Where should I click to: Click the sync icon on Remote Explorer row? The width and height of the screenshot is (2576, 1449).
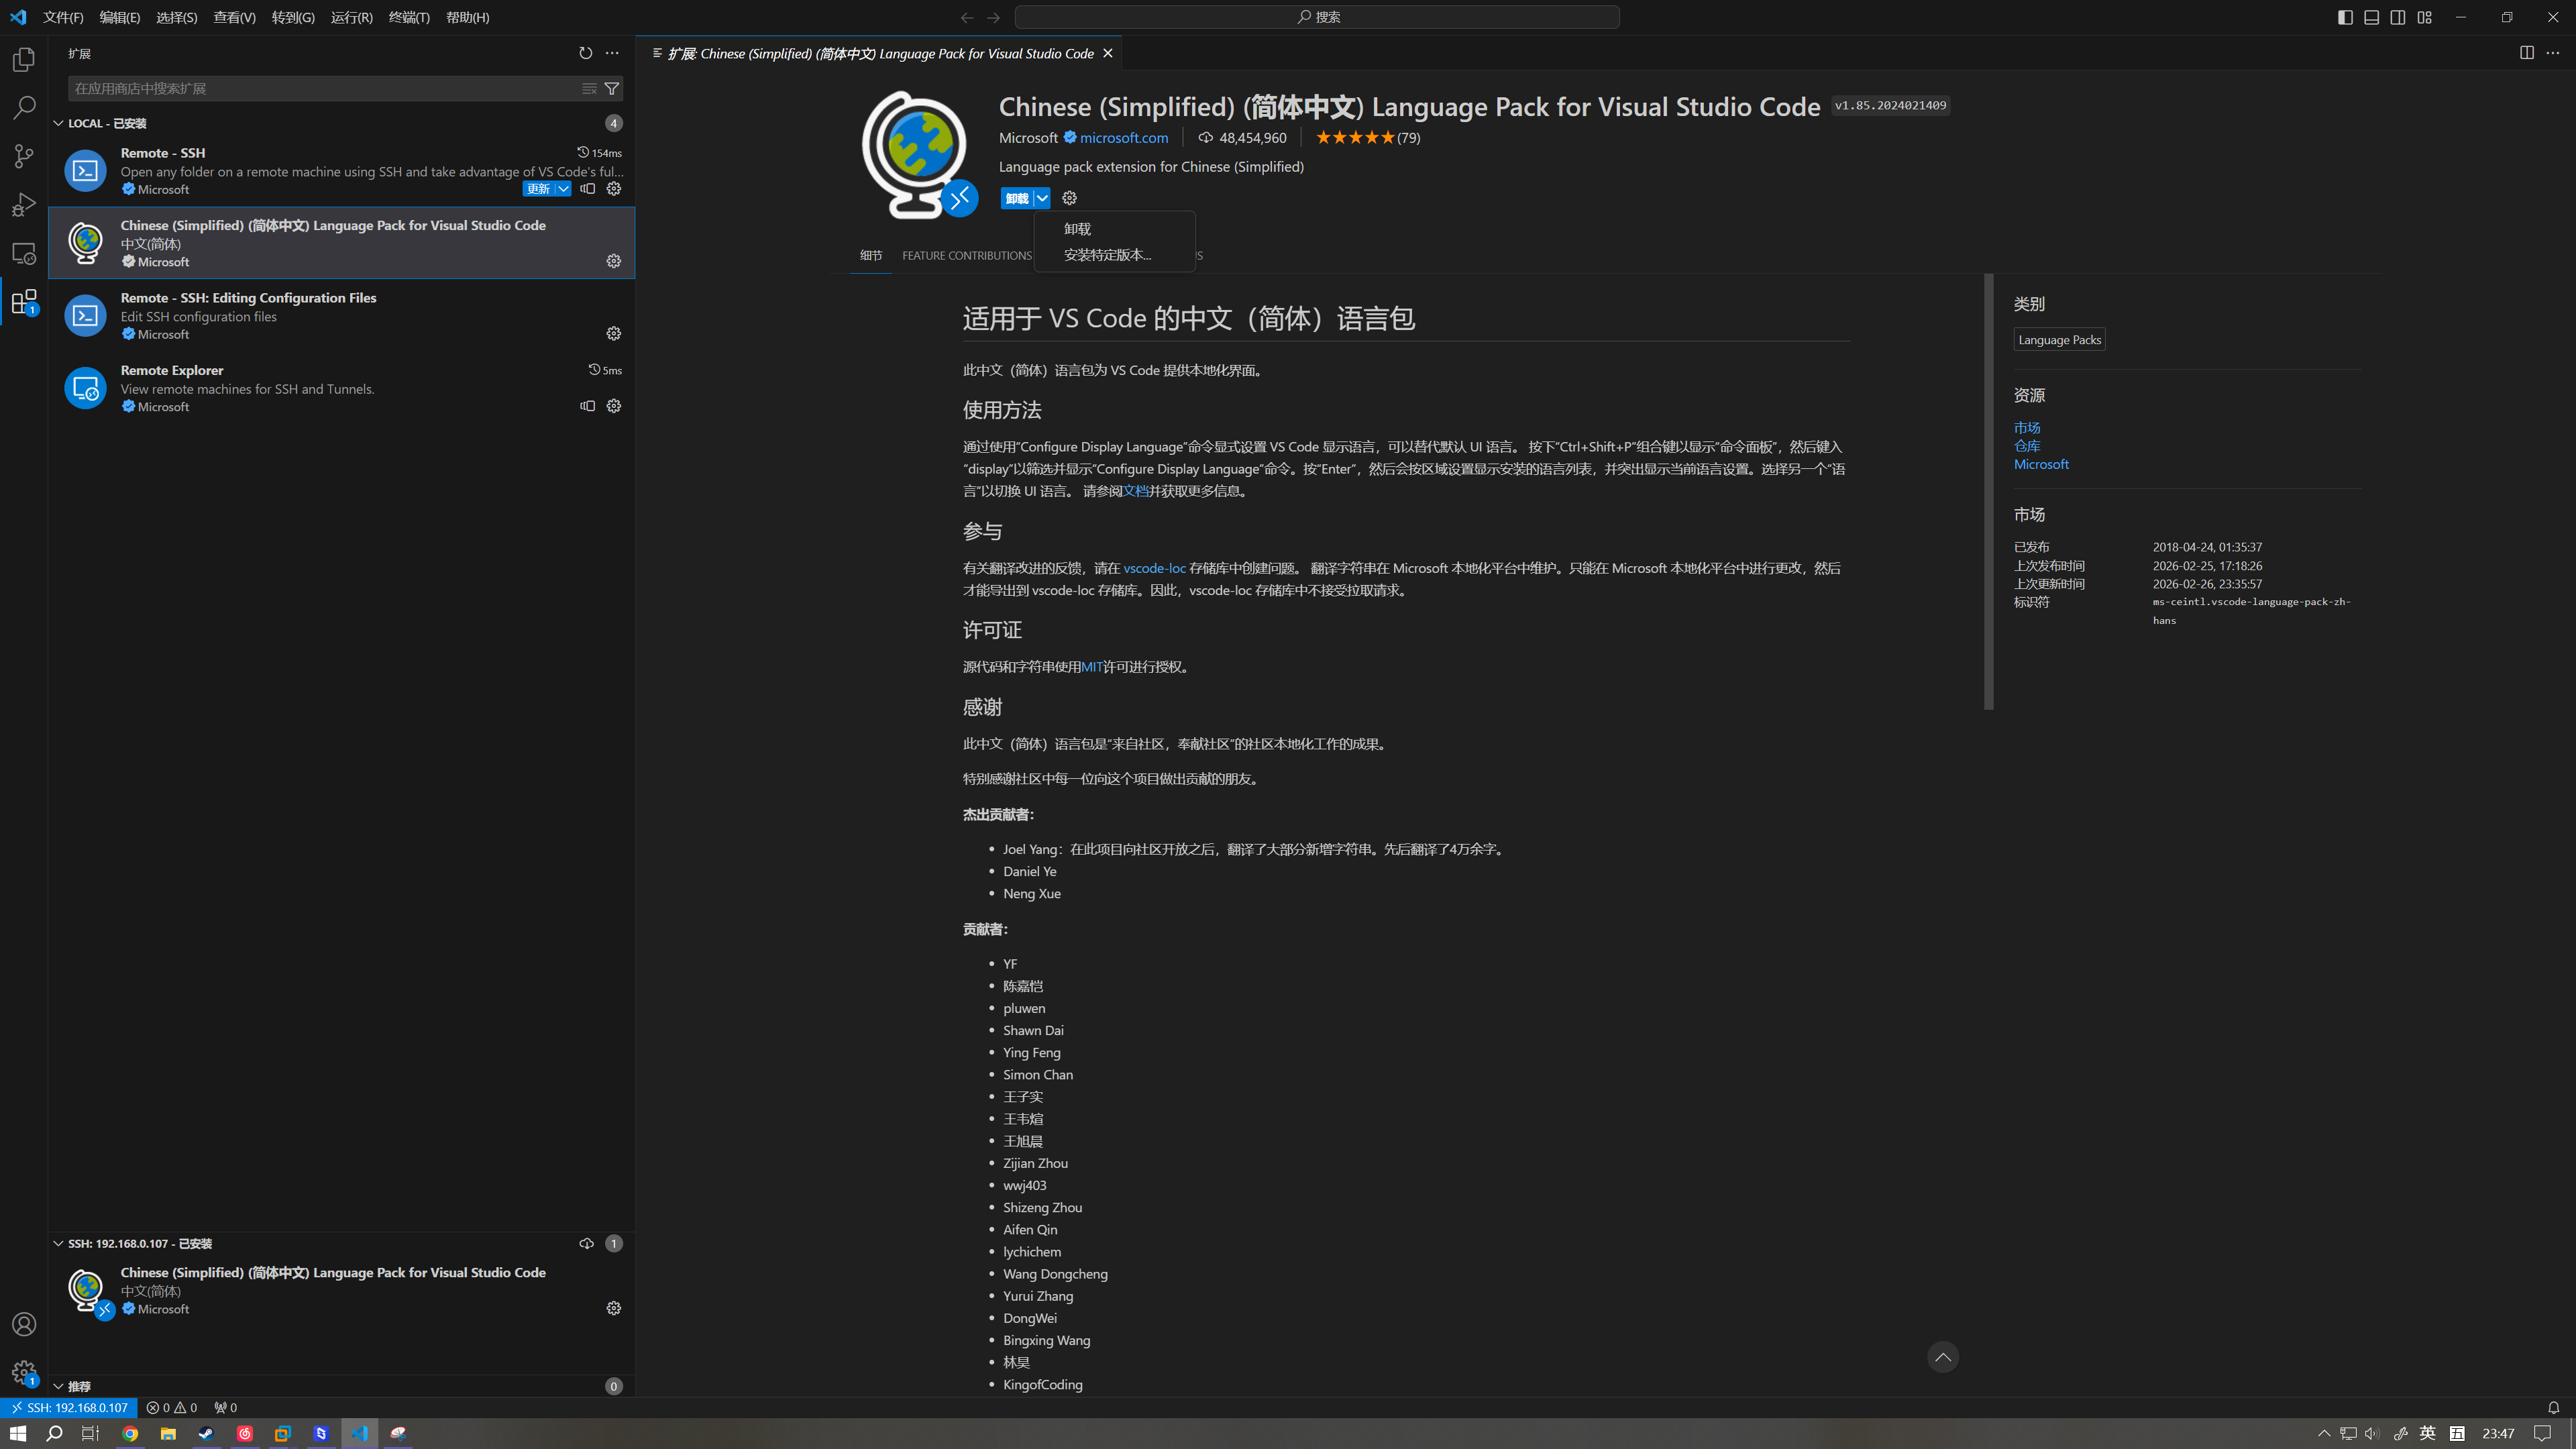click(x=588, y=406)
